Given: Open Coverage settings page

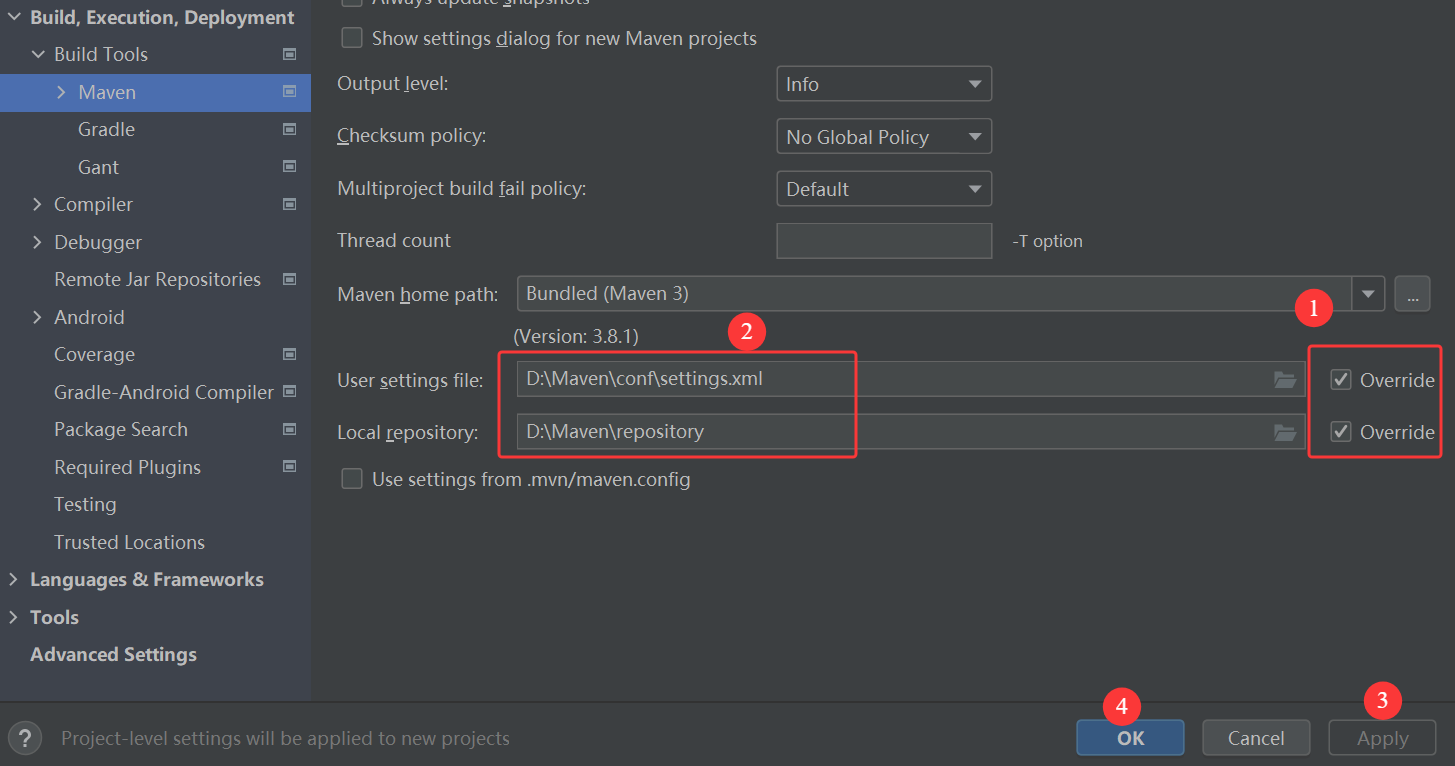Looking at the screenshot, I should [94, 354].
